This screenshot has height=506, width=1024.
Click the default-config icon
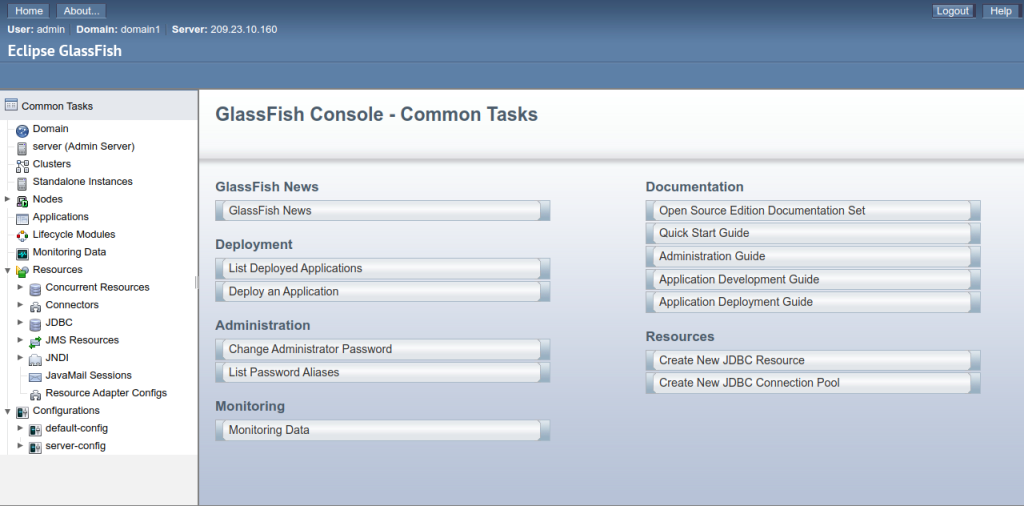tap(35, 430)
